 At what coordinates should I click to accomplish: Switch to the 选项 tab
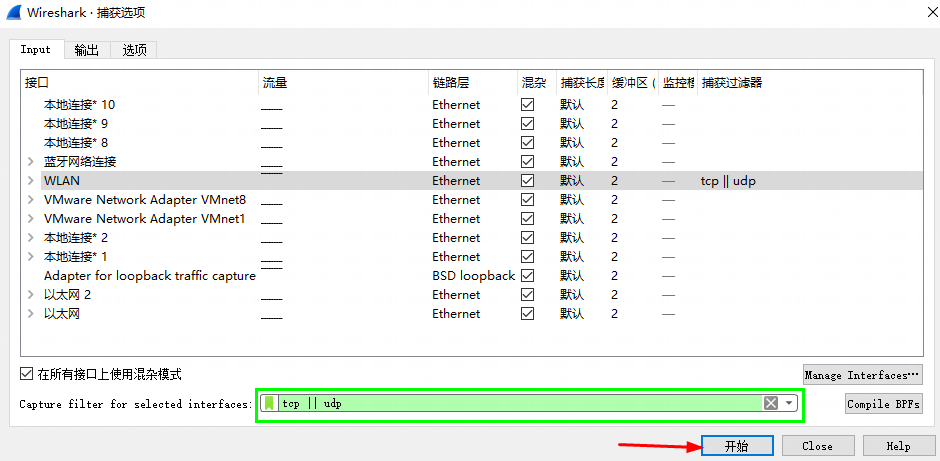click(x=134, y=50)
